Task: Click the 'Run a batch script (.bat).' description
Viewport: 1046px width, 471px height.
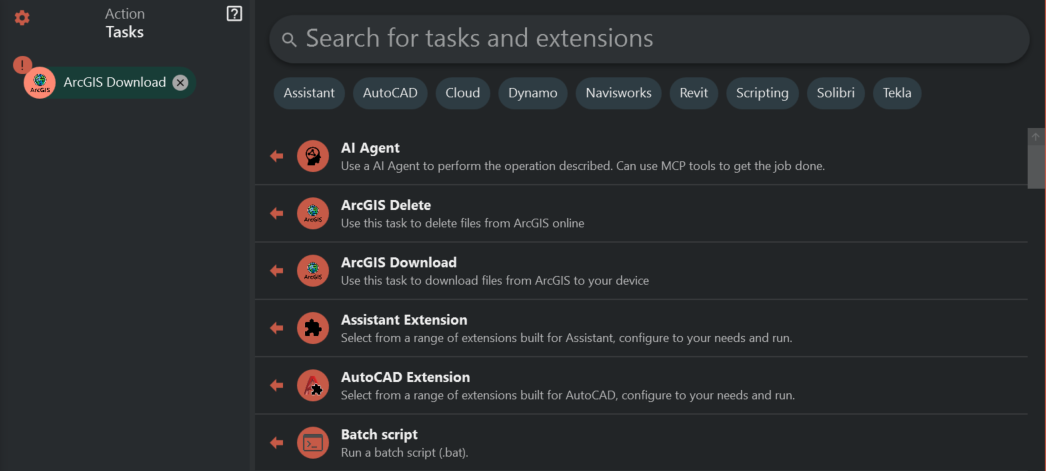Action: click(406, 453)
